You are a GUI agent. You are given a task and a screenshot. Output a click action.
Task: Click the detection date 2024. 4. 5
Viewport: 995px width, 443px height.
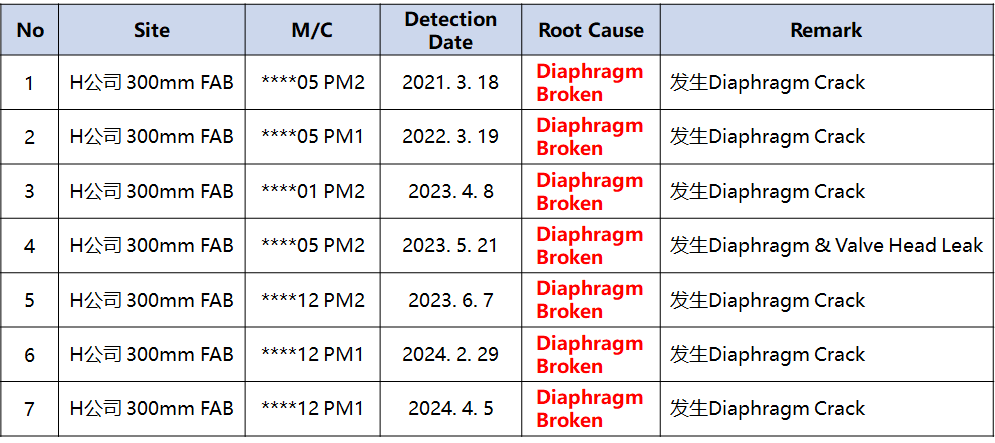point(450,408)
